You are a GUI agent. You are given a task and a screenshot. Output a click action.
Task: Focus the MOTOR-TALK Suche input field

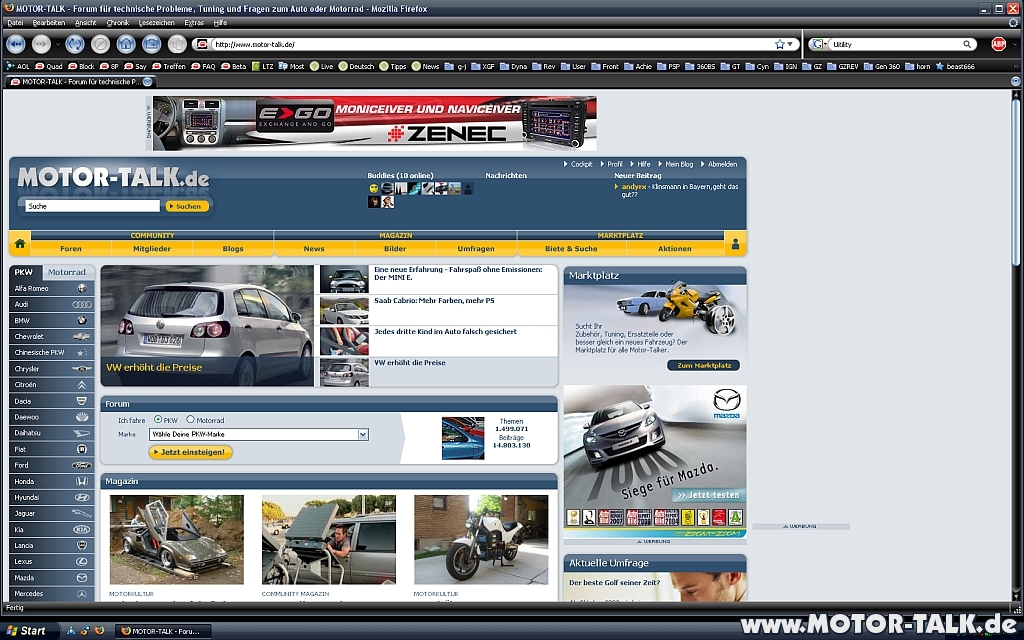point(92,206)
